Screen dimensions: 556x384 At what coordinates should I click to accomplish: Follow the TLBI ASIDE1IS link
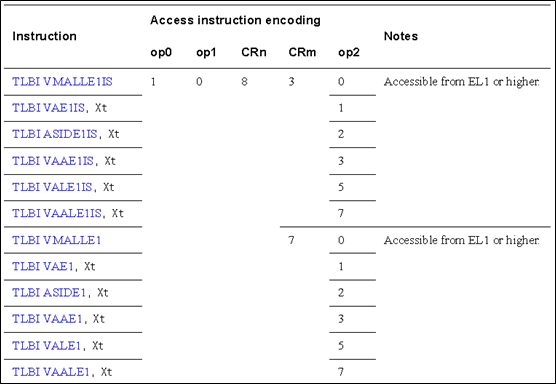55,134
